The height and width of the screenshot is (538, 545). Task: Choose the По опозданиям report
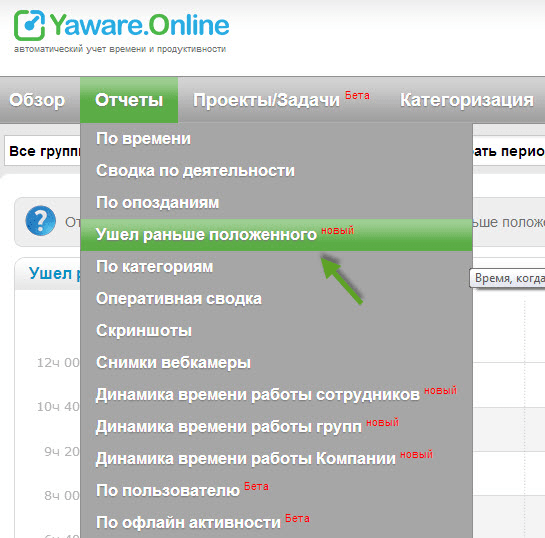click(276, 203)
